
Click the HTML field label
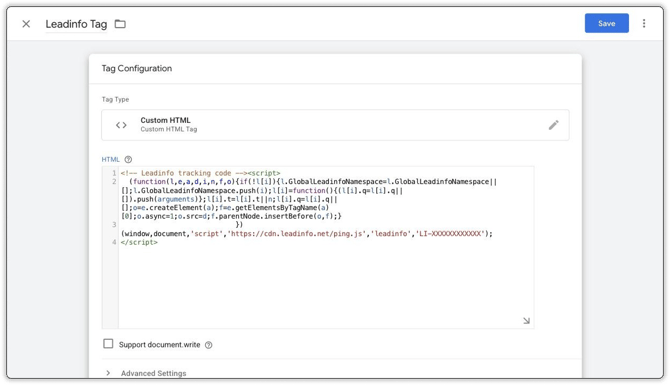(110, 159)
